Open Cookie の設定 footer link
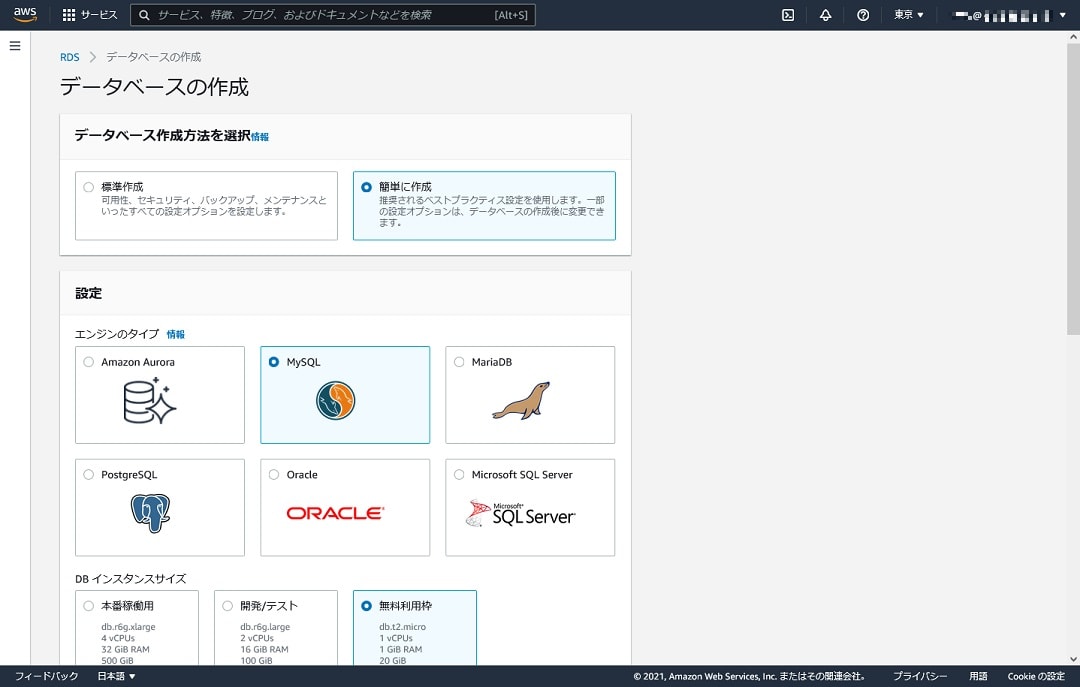The image size is (1080, 687). (x=1036, y=676)
